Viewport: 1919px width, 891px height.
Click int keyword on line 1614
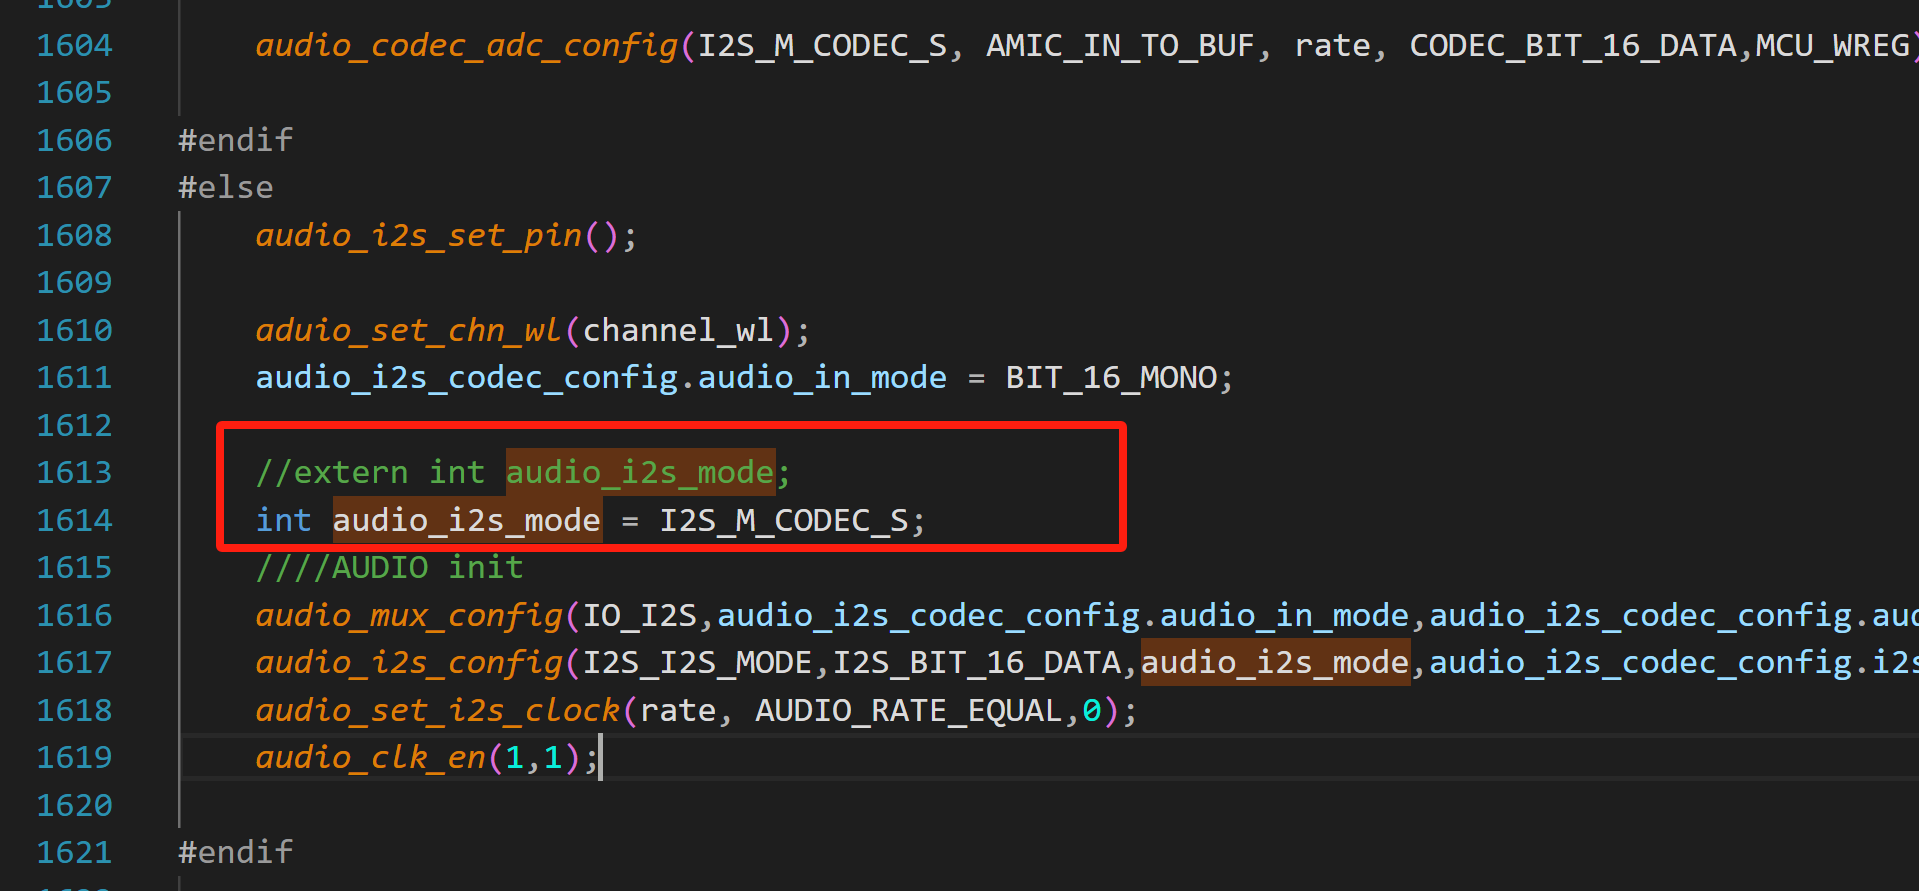coord(284,521)
